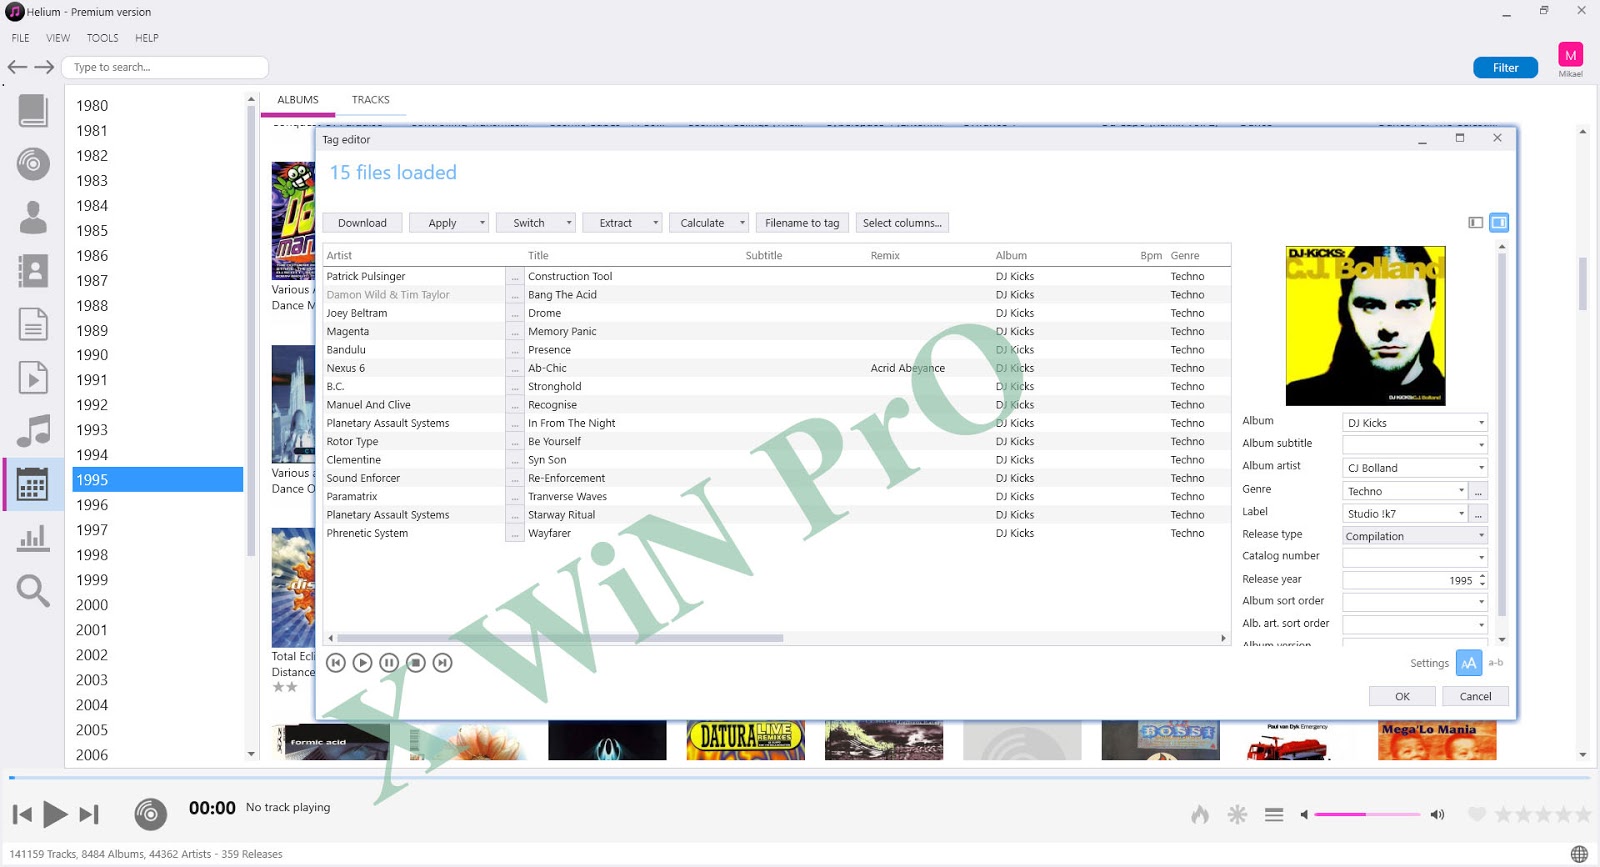Go back with the left arrow
The height and width of the screenshot is (867, 1600).
pyautogui.click(x=18, y=67)
